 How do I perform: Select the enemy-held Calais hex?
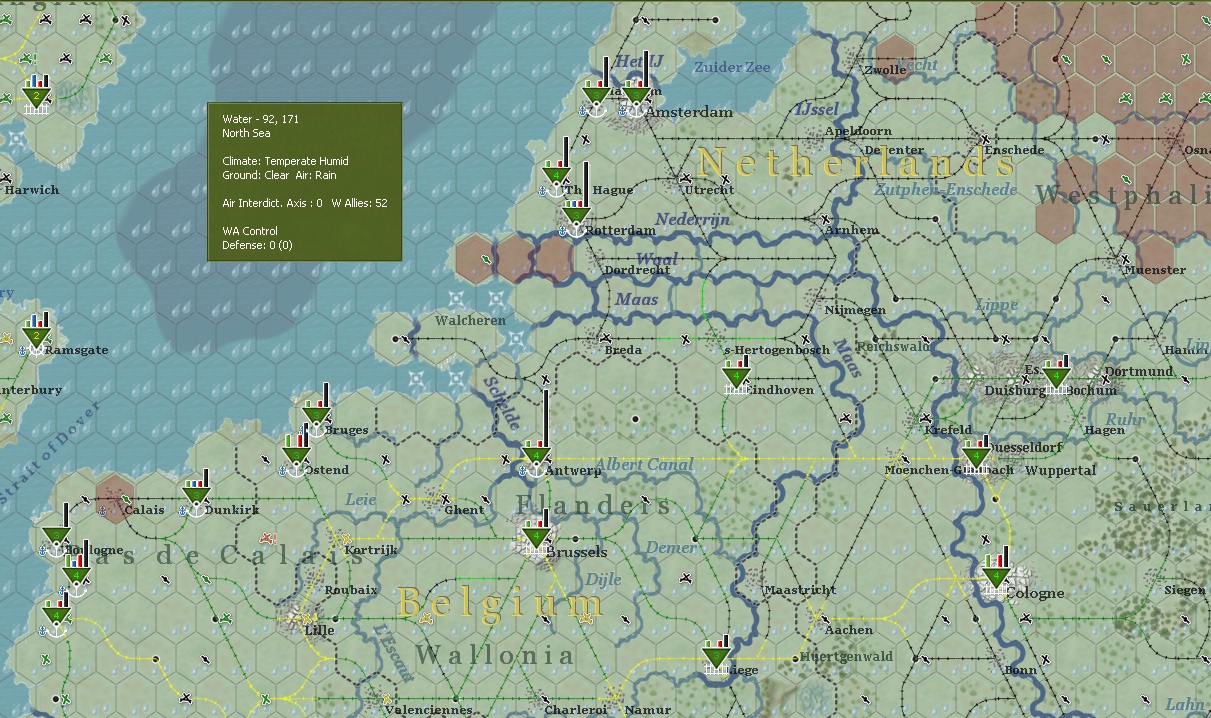pyautogui.click(x=115, y=498)
